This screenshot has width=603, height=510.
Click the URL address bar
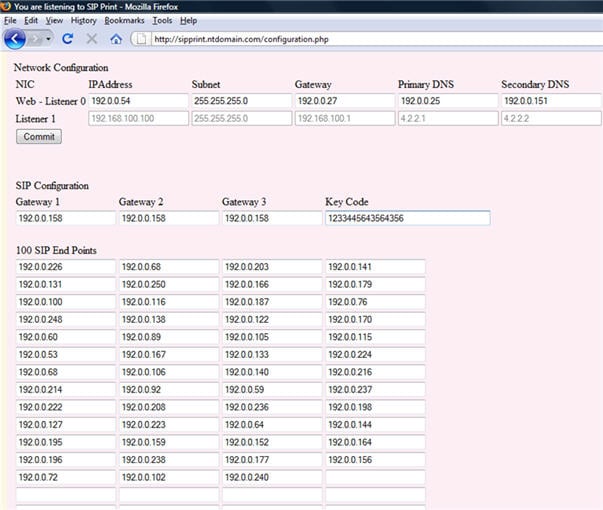(360, 40)
